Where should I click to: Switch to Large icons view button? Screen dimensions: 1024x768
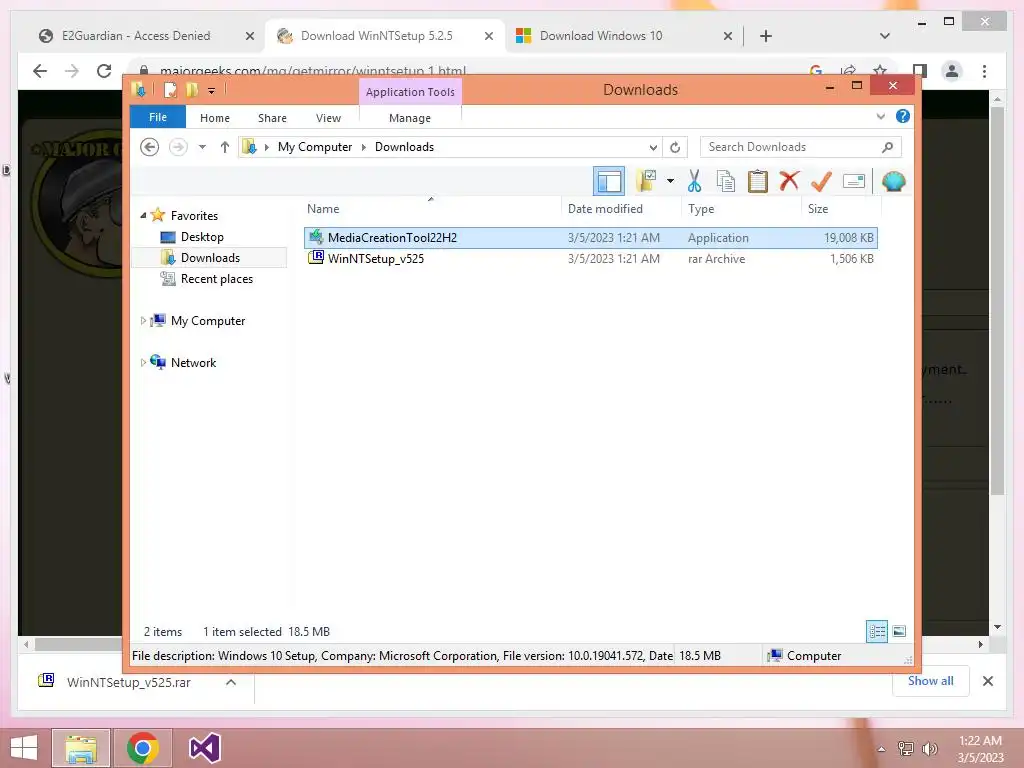(899, 631)
